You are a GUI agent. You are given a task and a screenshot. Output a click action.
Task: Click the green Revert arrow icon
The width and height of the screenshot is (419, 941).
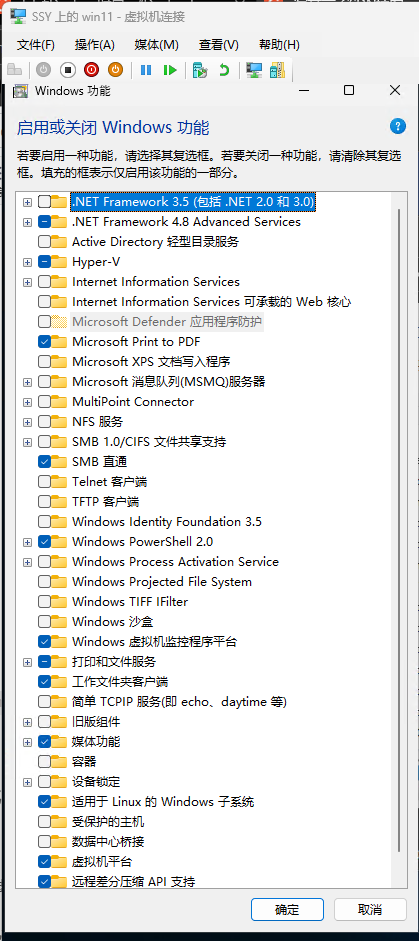click(x=224, y=70)
